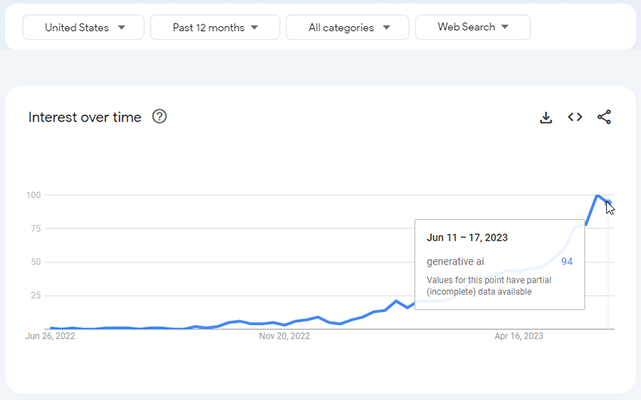Viewport: 641px width, 400px height.
Task: Click the generative ai term in tooltip
Action: pyautogui.click(x=455, y=261)
